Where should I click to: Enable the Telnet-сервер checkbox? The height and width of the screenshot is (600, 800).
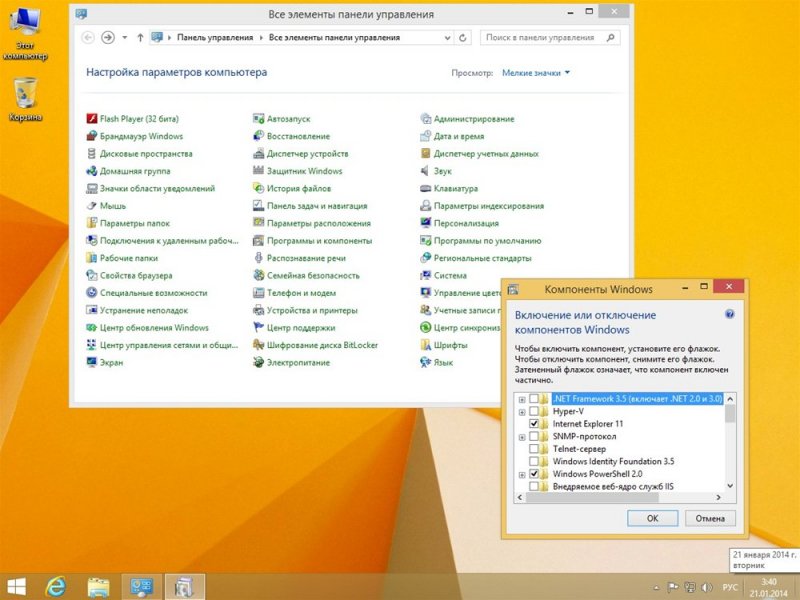pos(534,449)
